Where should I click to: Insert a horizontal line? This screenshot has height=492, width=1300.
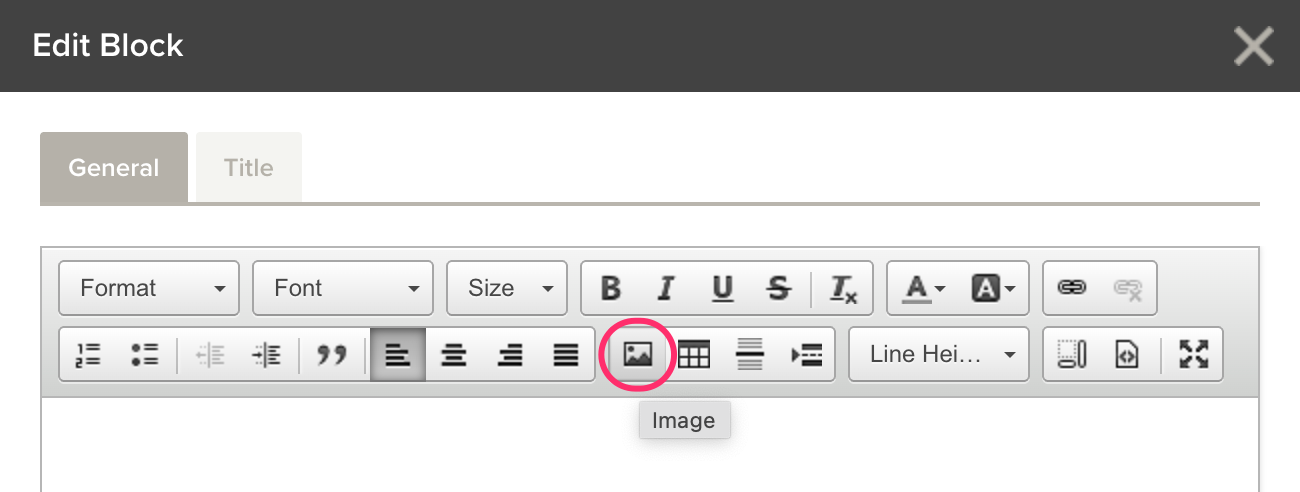pyautogui.click(x=750, y=354)
